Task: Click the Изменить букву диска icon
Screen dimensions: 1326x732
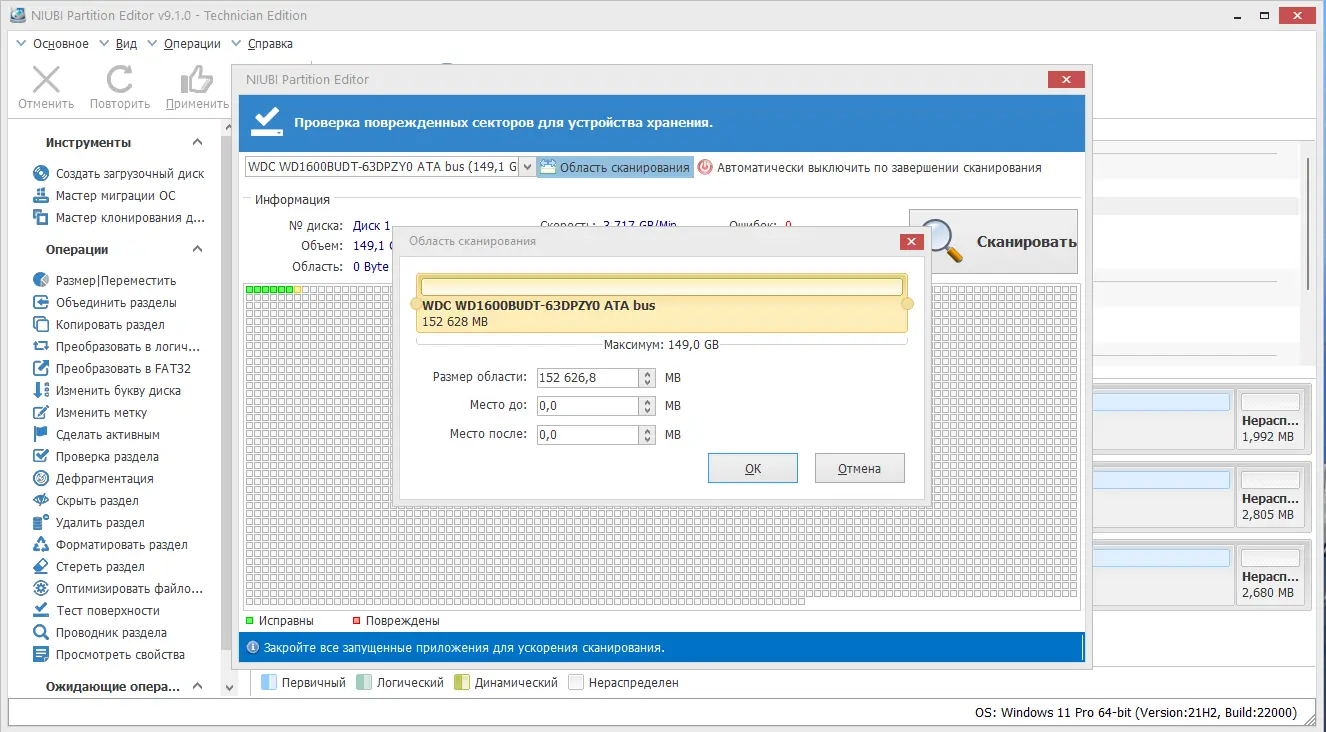Action: click(x=41, y=390)
